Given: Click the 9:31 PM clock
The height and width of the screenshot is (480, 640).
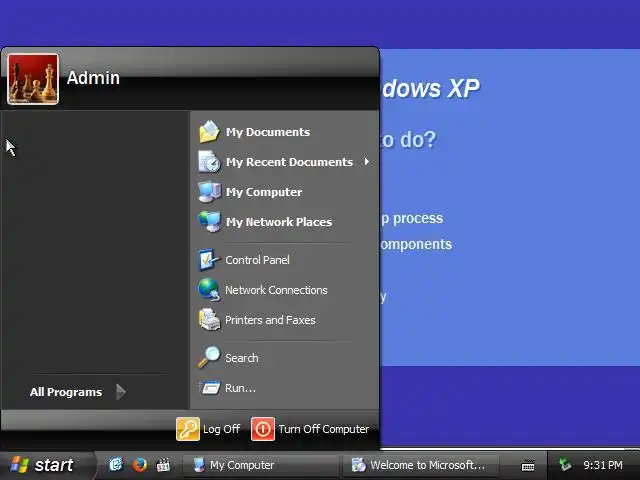Looking at the screenshot, I should (x=603, y=465).
